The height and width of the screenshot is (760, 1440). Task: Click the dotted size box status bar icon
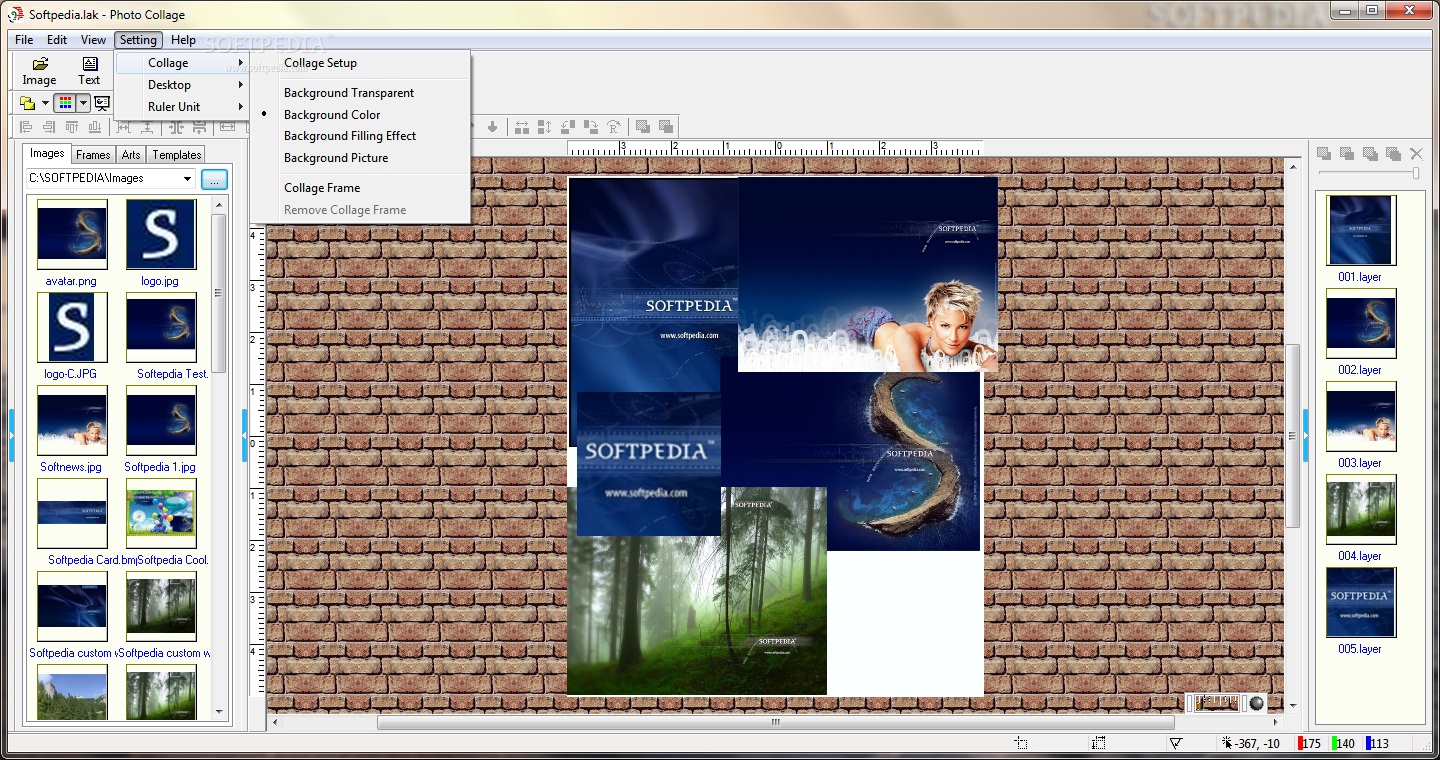pyautogui.click(x=1099, y=743)
